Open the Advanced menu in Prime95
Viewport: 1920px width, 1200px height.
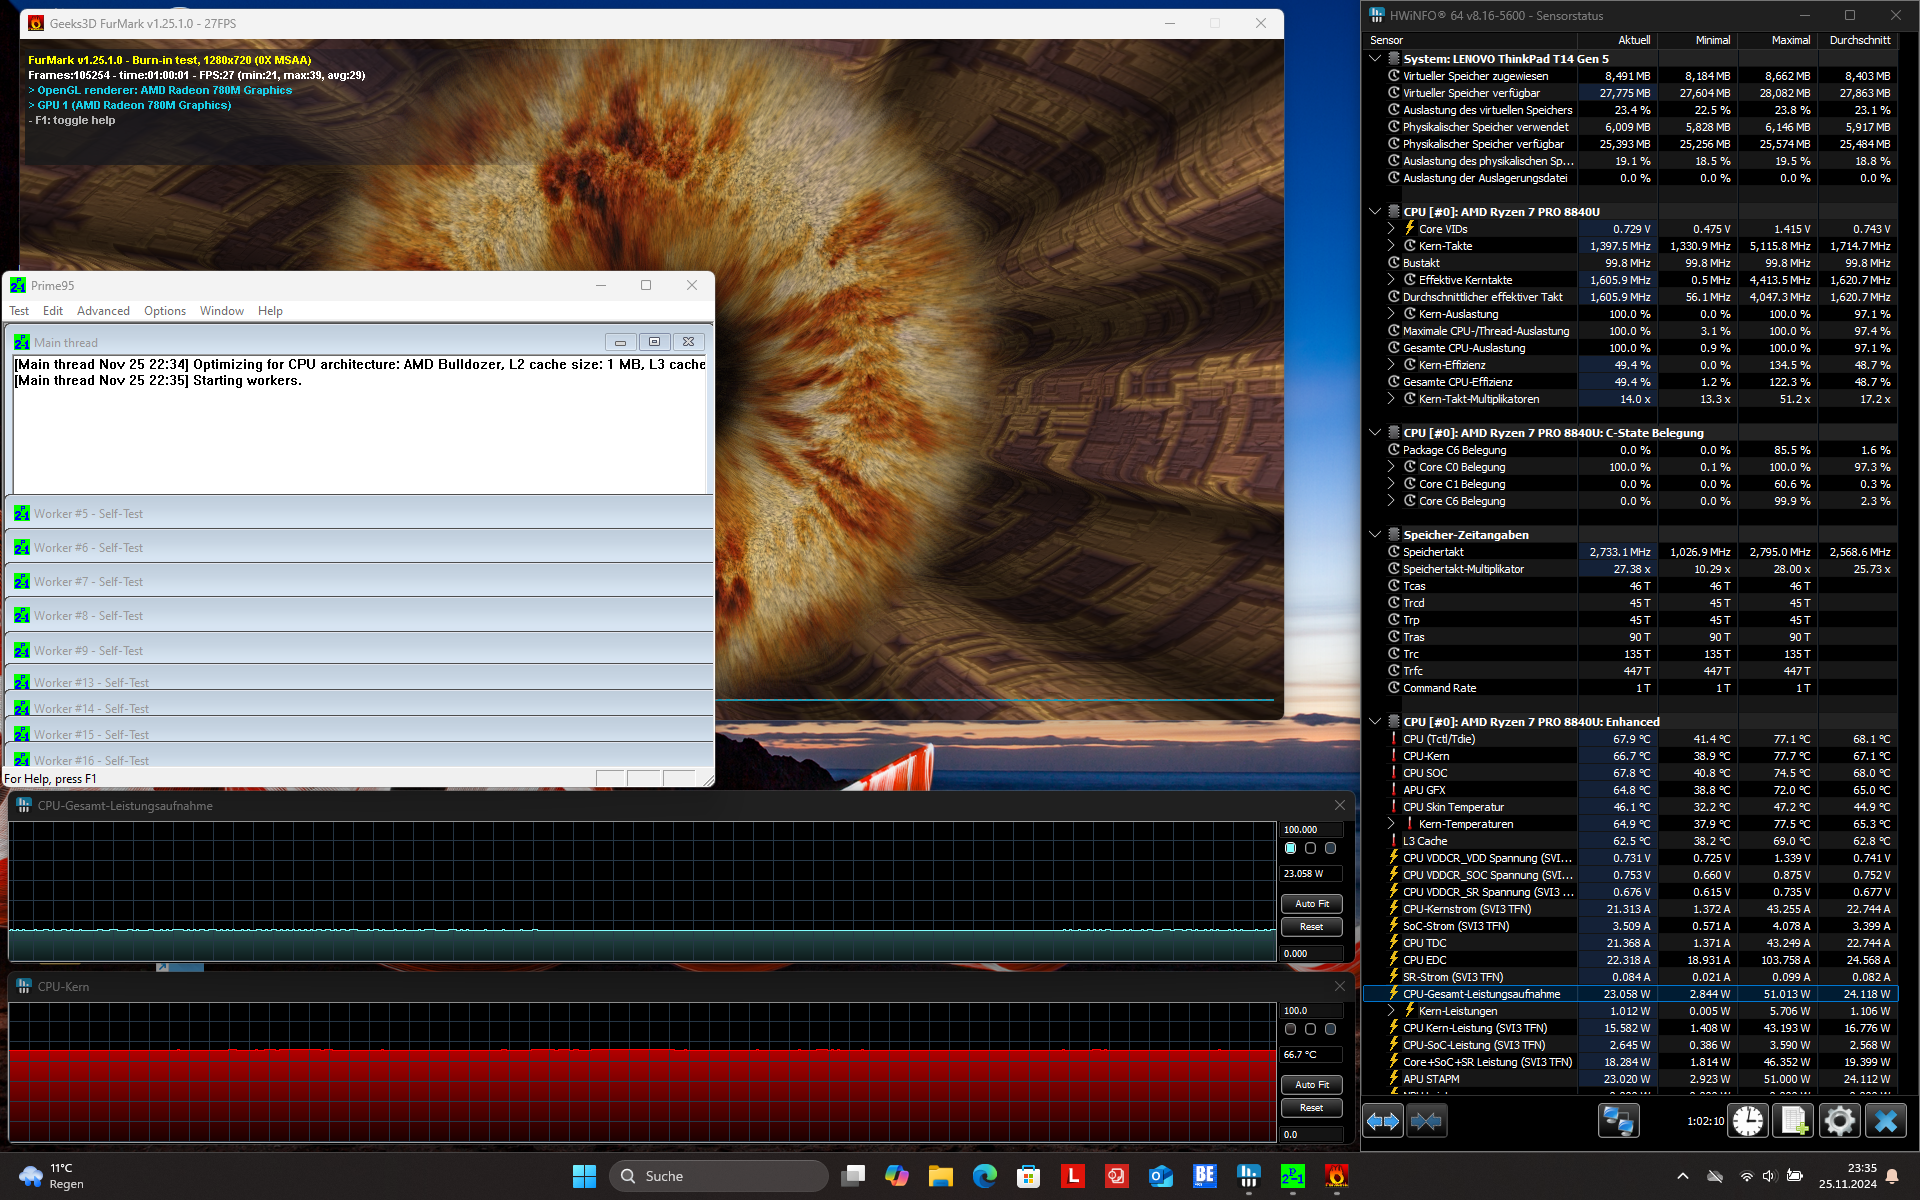pos(103,311)
